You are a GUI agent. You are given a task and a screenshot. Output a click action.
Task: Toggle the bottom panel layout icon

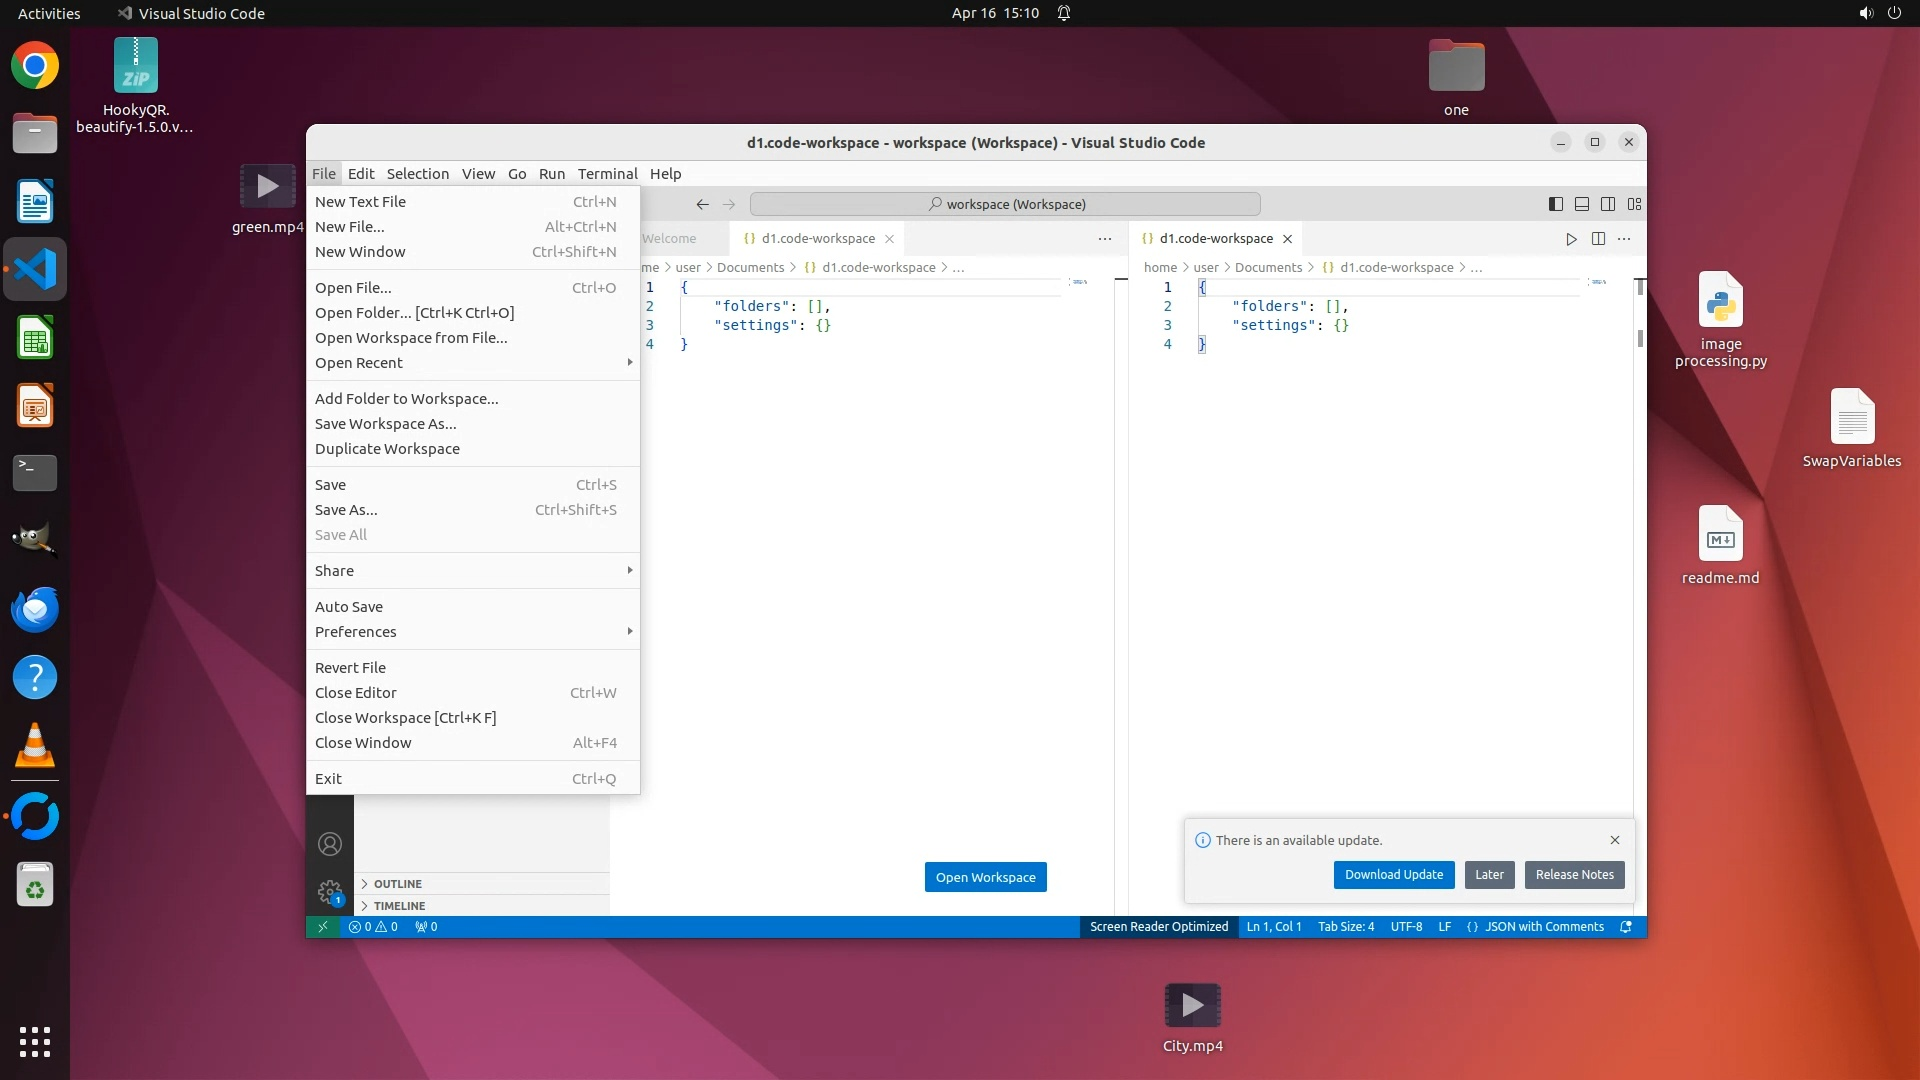click(1582, 204)
